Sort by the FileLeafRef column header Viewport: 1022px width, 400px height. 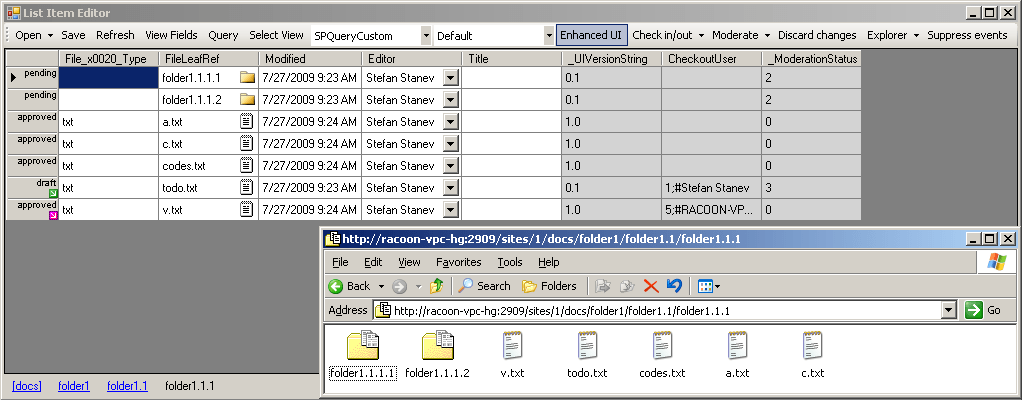[209, 59]
